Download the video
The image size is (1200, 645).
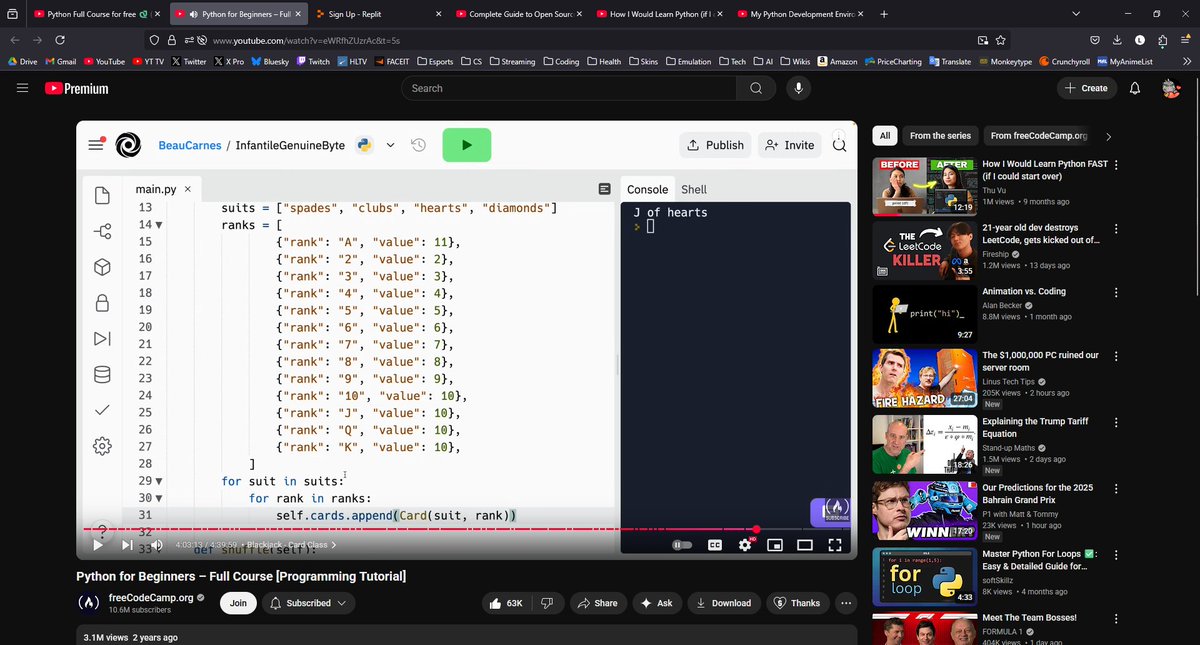tap(723, 603)
